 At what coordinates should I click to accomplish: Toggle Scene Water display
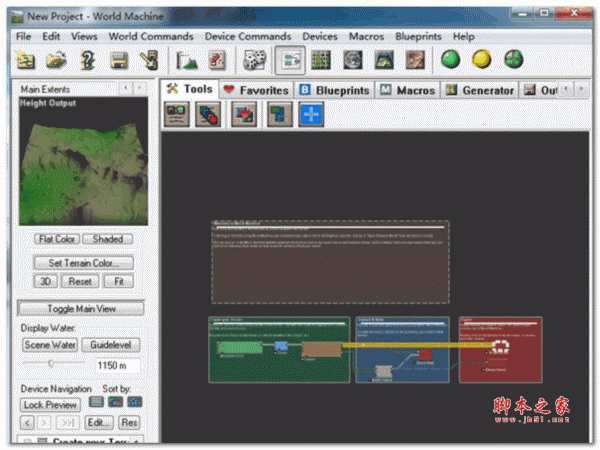tap(50, 345)
